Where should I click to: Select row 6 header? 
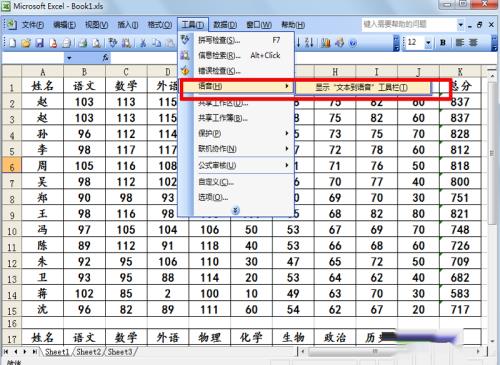[x=12, y=166]
